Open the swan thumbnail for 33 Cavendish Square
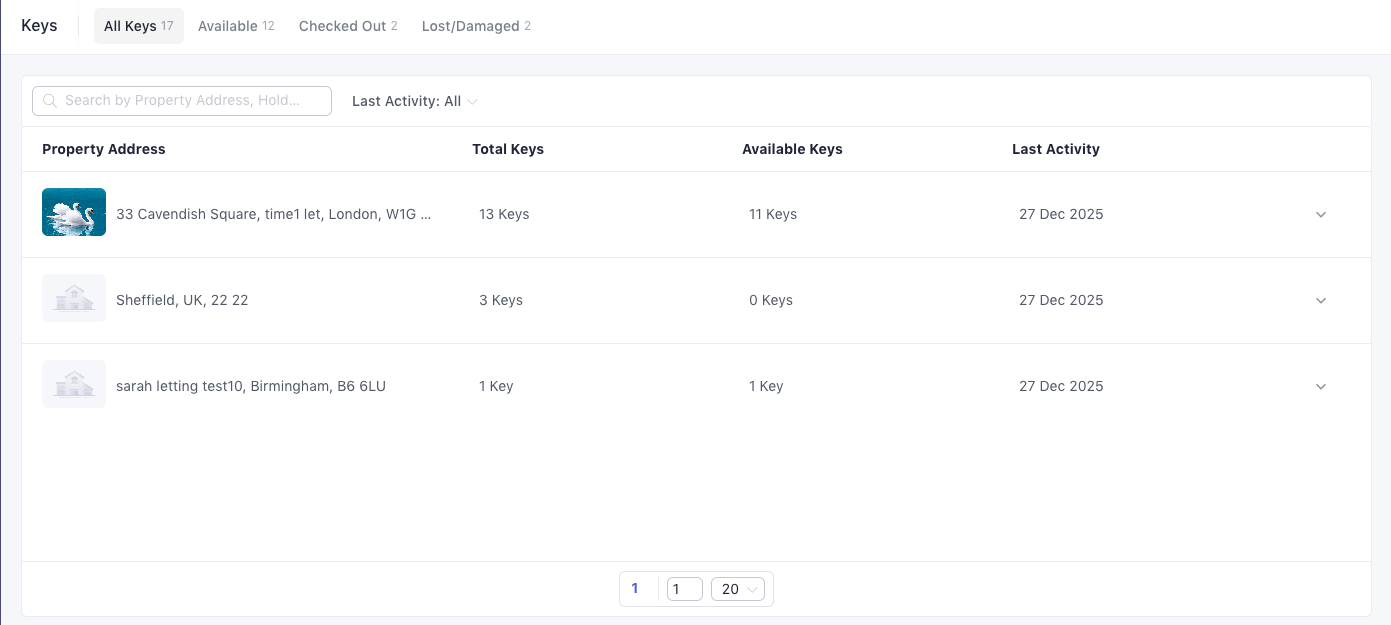 (74, 212)
